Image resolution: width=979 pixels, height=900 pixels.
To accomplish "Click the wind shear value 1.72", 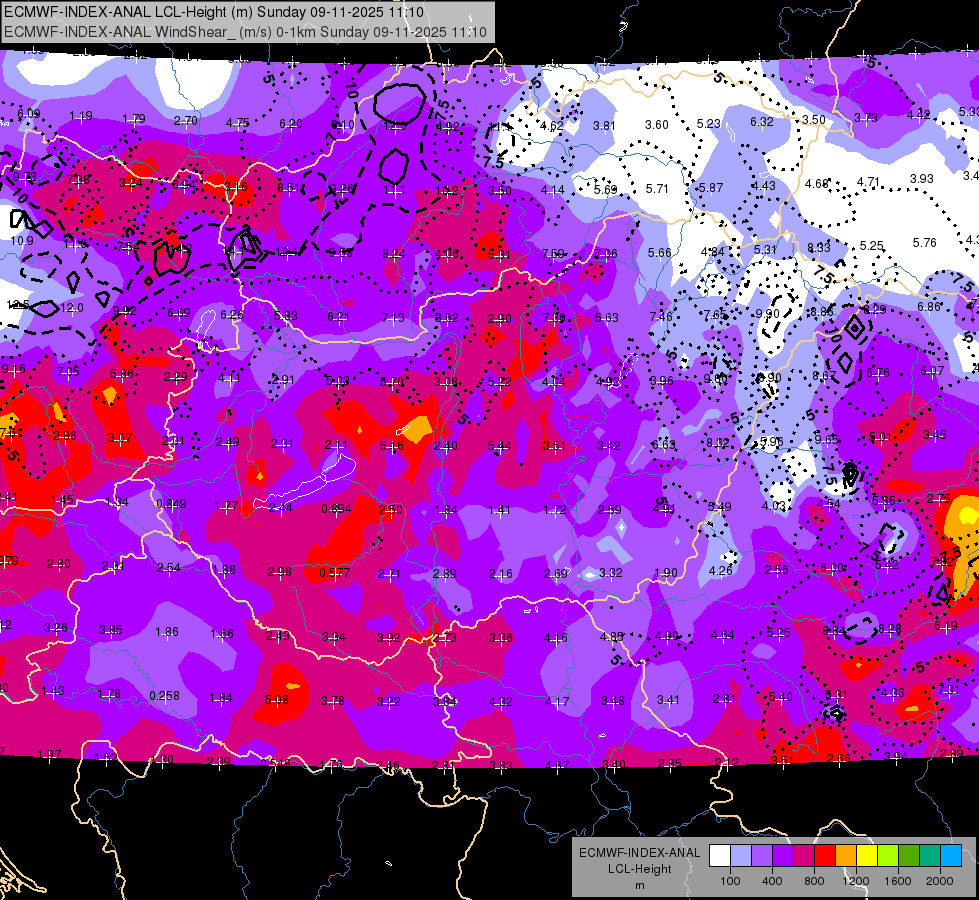I will [554, 510].
